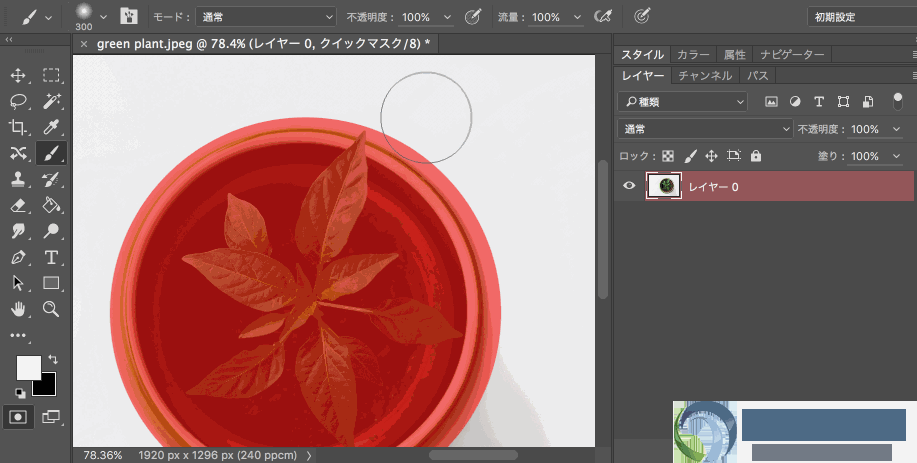
Task: Open the layer blend mode 通常 dropdown
Action: pyautogui.click(x=705, y=129)
